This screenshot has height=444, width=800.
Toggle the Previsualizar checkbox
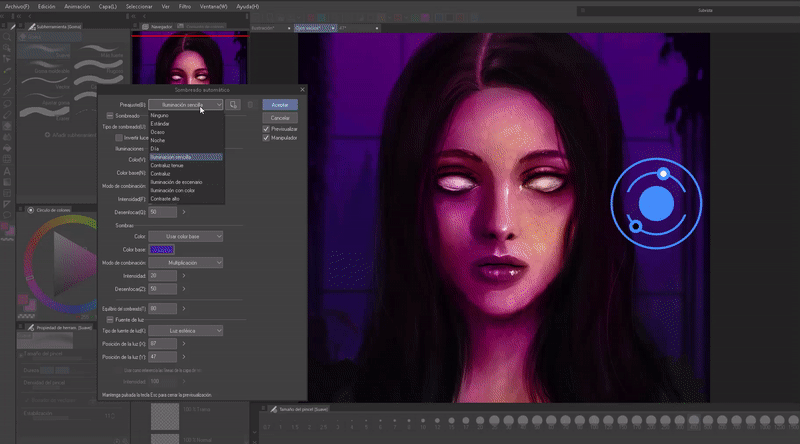(266, 129)
